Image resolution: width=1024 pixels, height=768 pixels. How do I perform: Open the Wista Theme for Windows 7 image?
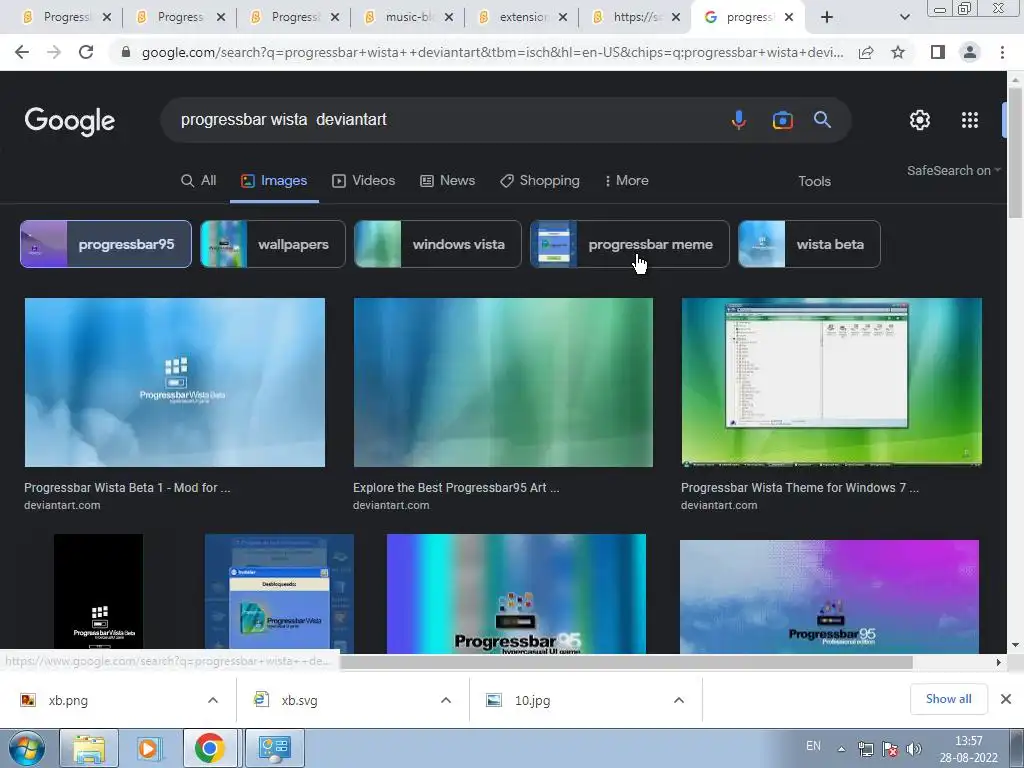coord(831,382)
